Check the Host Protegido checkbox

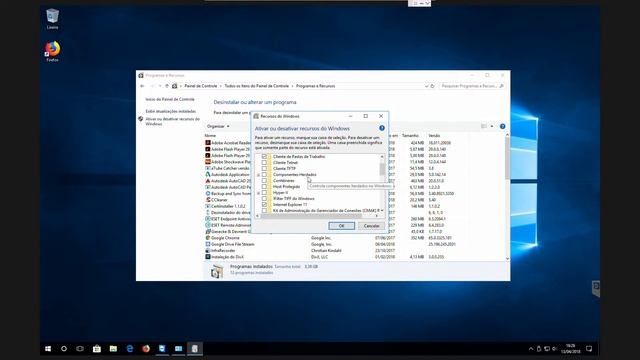[264, 187]
